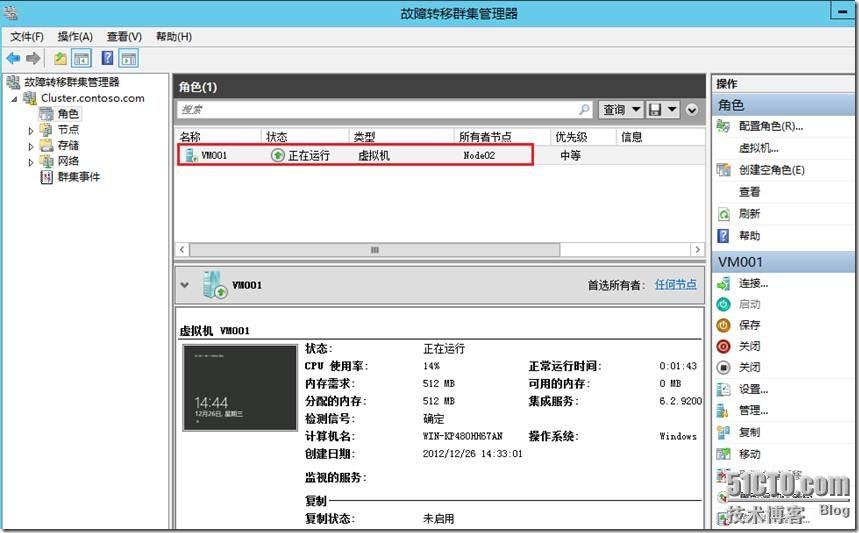Select Cluster Events (群集事件) in the tree
Screen dimensions: 859x533
click(79, 177)
